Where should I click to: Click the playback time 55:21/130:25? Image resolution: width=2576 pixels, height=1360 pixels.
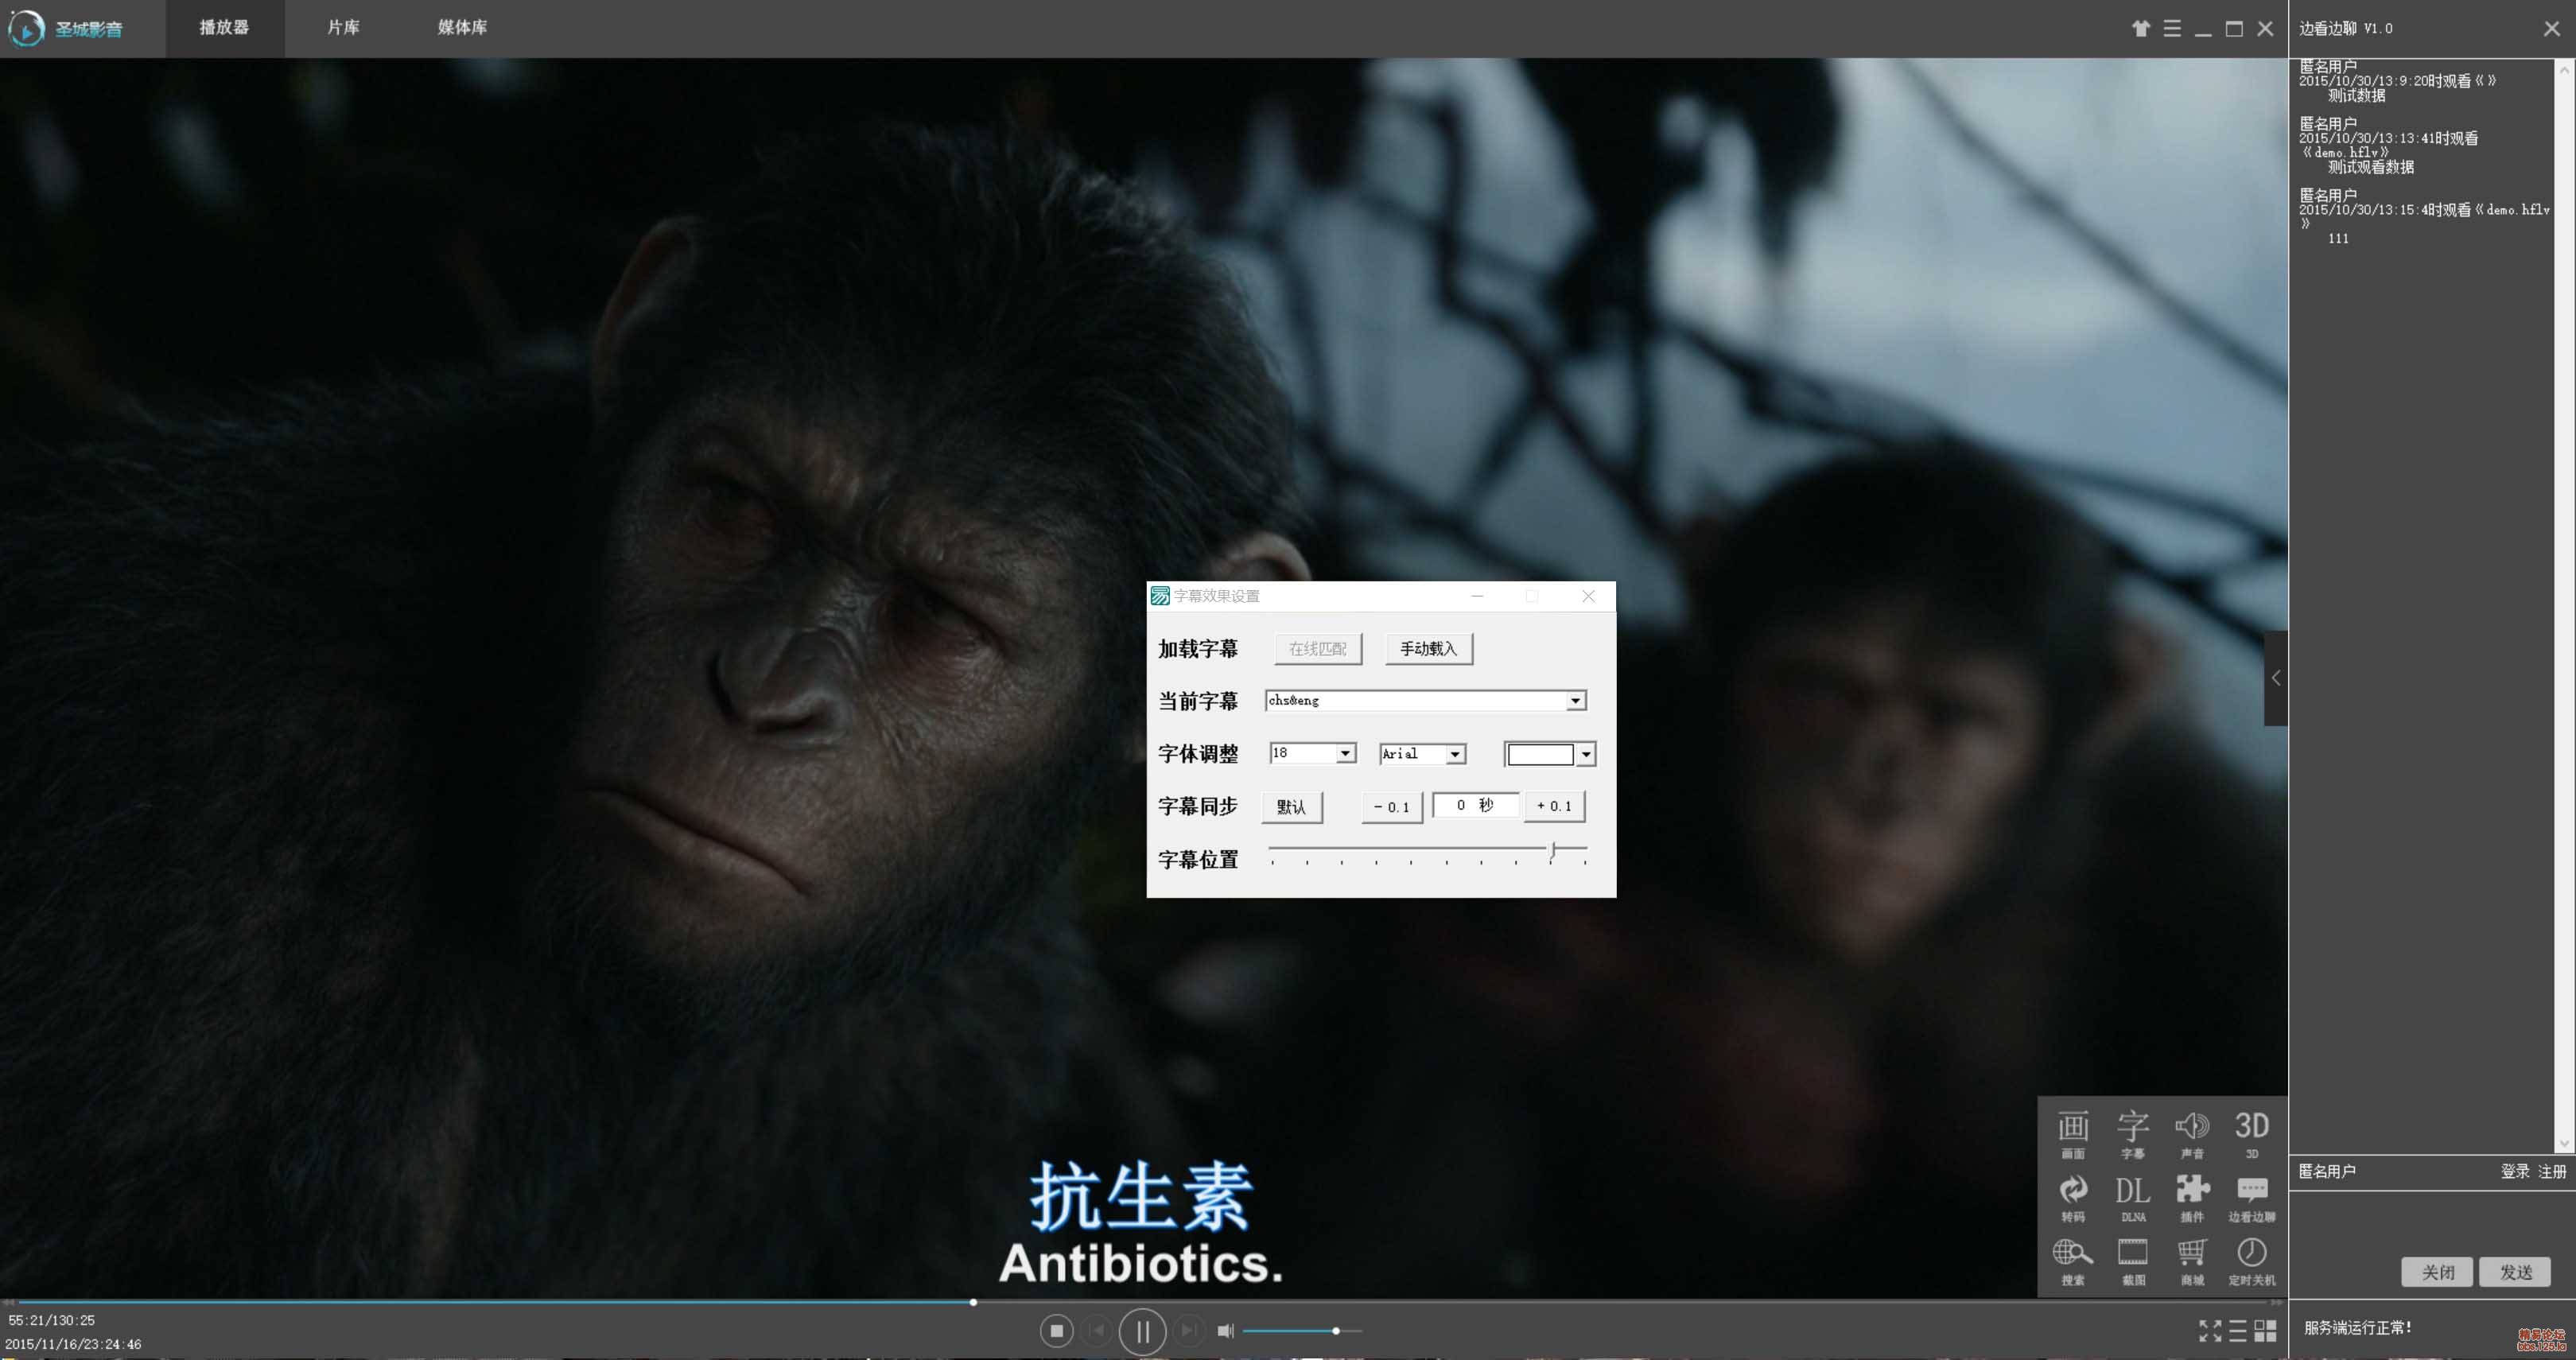52,1321
